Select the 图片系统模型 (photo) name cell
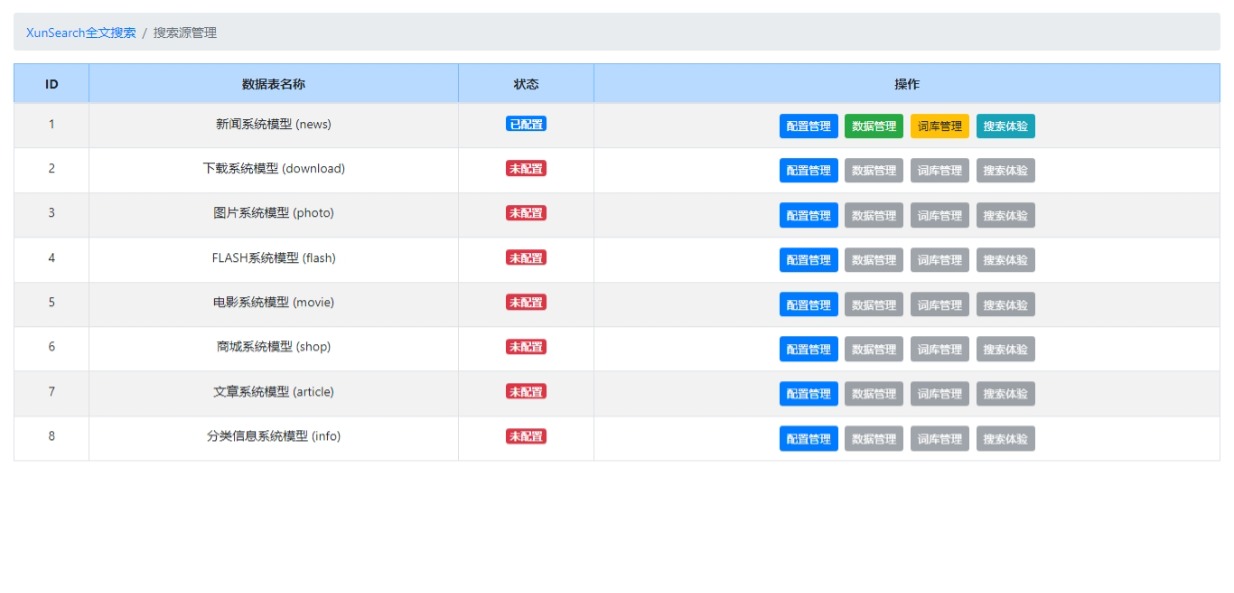Image resolution: width=1234 pixels, height=593 pixels. coord(273,213)
